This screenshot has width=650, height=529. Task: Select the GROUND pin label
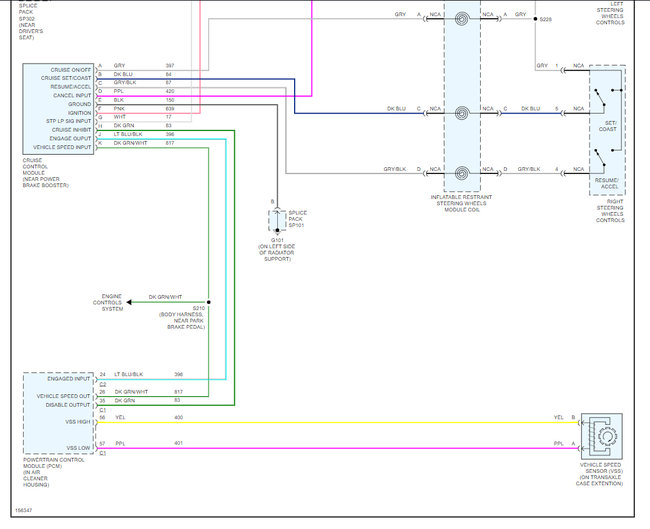[x=79, y=104]
